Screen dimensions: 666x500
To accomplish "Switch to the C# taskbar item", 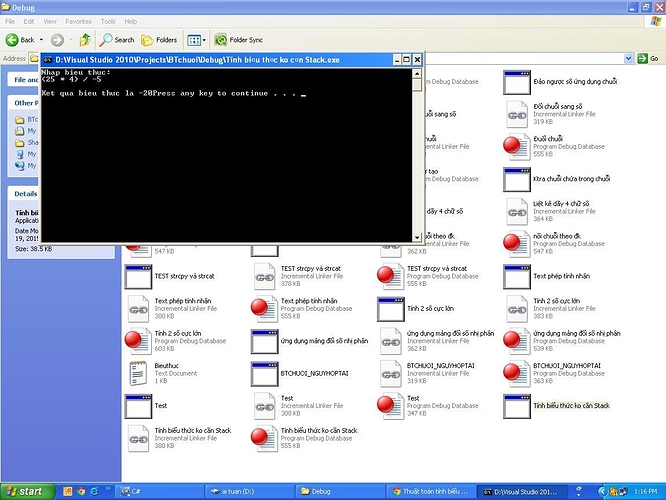I will (159, 492).
